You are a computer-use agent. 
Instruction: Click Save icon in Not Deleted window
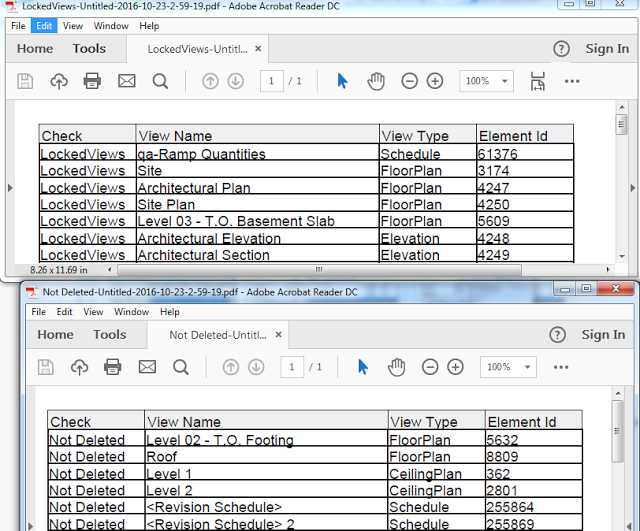pos(45,367)
